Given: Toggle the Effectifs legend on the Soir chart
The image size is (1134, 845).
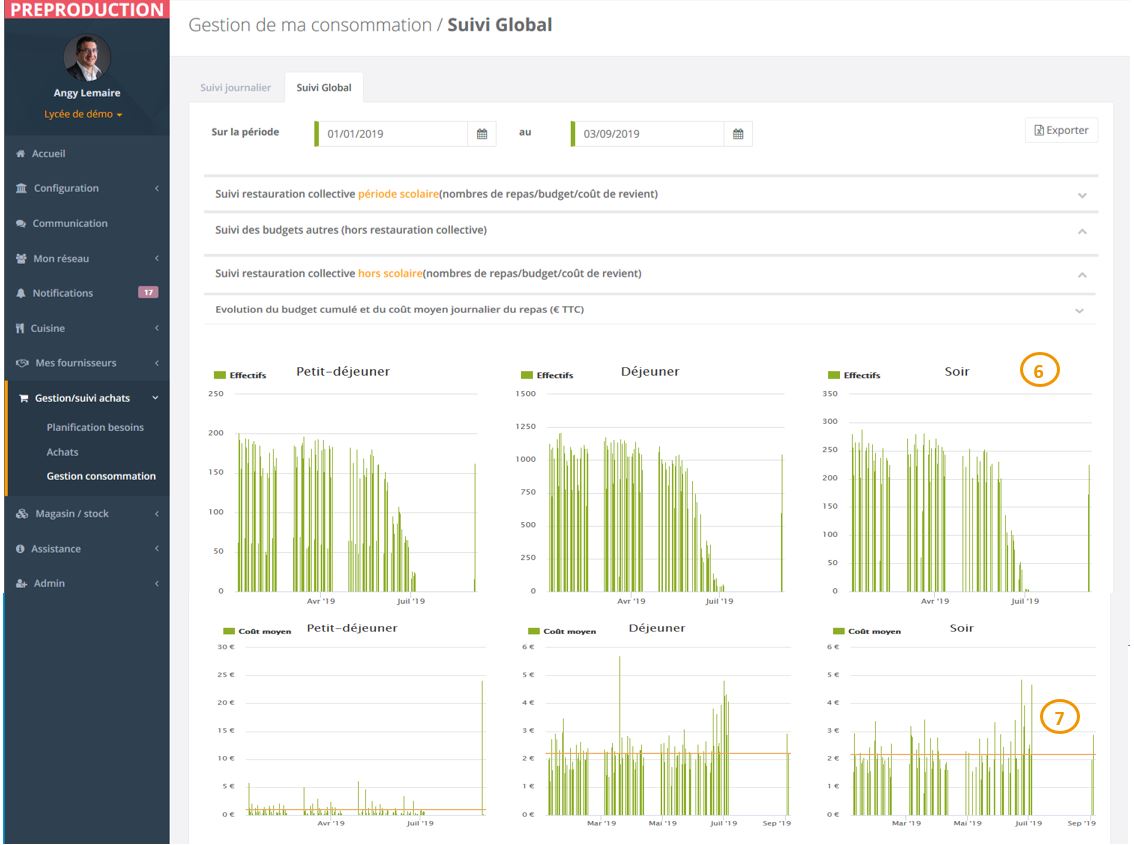Looking at the screenshot, I should pos(854,375).
